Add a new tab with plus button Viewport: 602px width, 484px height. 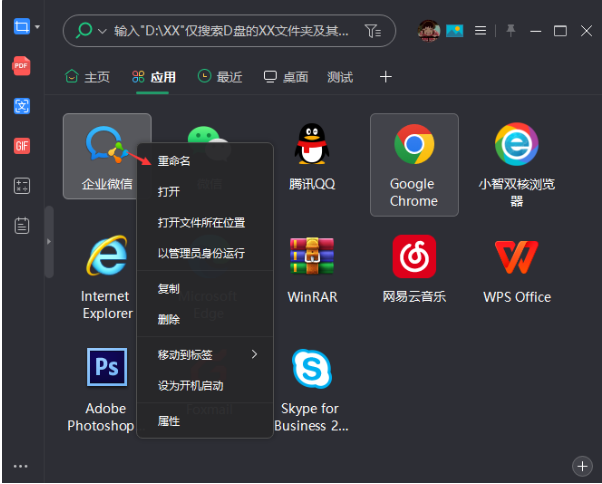click(386, 77)
